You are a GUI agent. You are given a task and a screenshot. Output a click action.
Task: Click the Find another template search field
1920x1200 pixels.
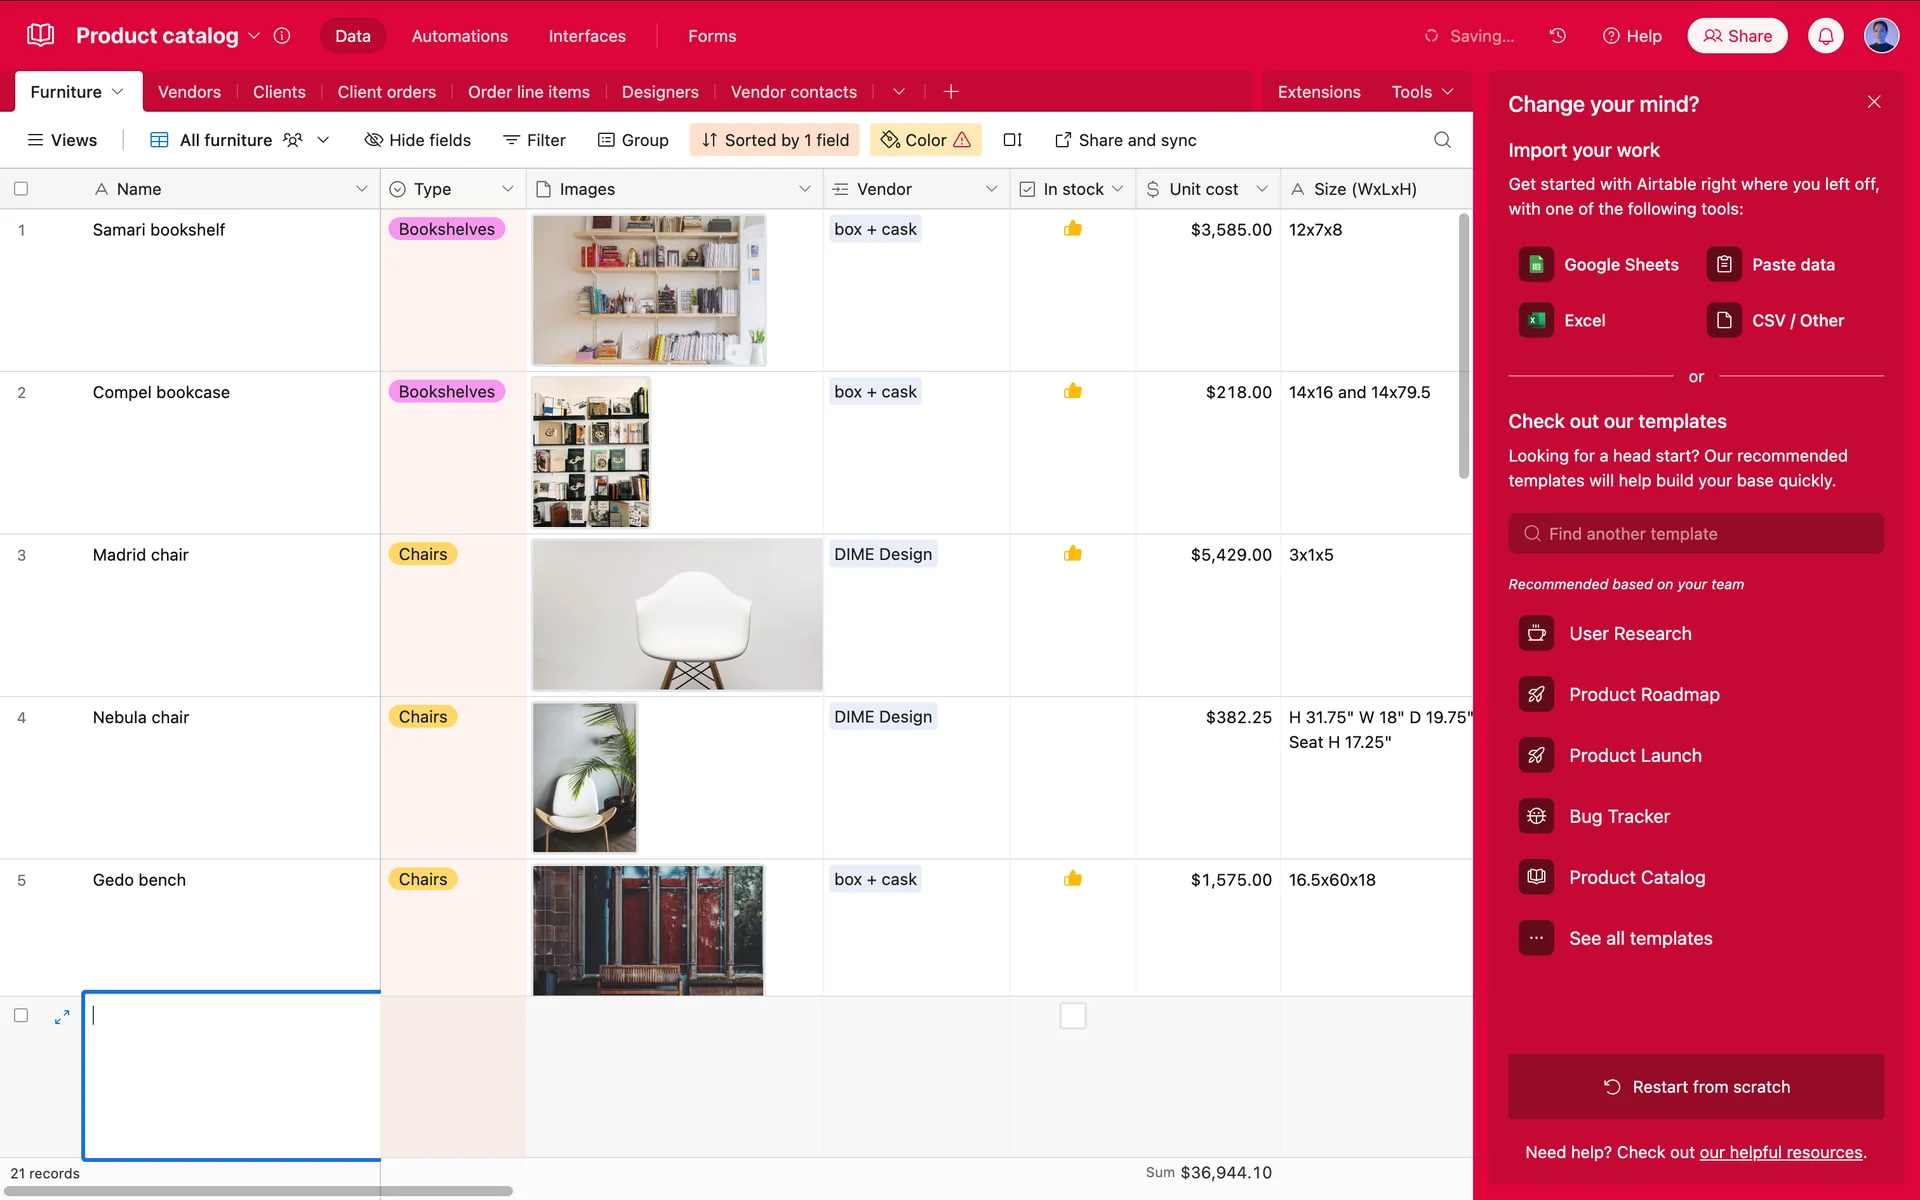point(1696,534)
